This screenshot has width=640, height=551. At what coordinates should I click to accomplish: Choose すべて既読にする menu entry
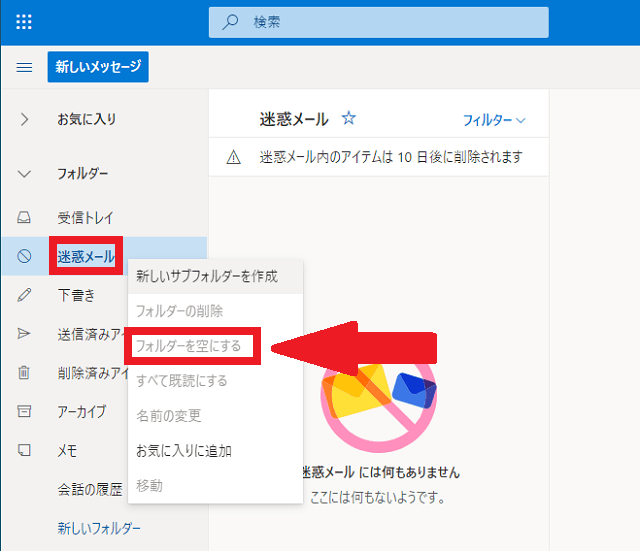[216, 381]
